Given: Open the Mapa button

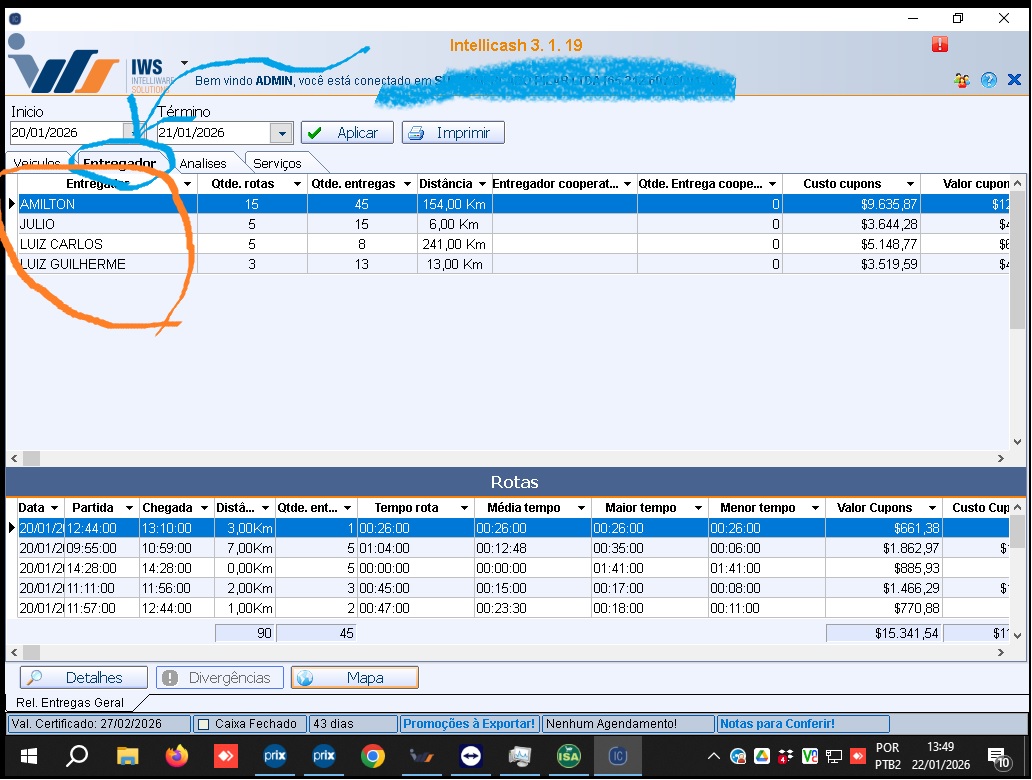Looking at the screenshot, I should pyautogui.click(x=355, y=678).
